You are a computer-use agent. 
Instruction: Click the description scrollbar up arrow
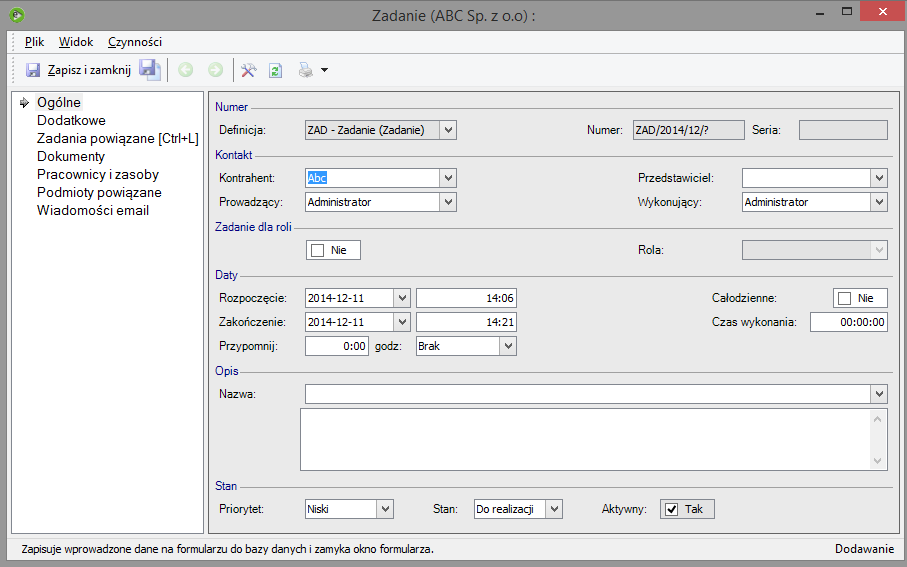877,418
